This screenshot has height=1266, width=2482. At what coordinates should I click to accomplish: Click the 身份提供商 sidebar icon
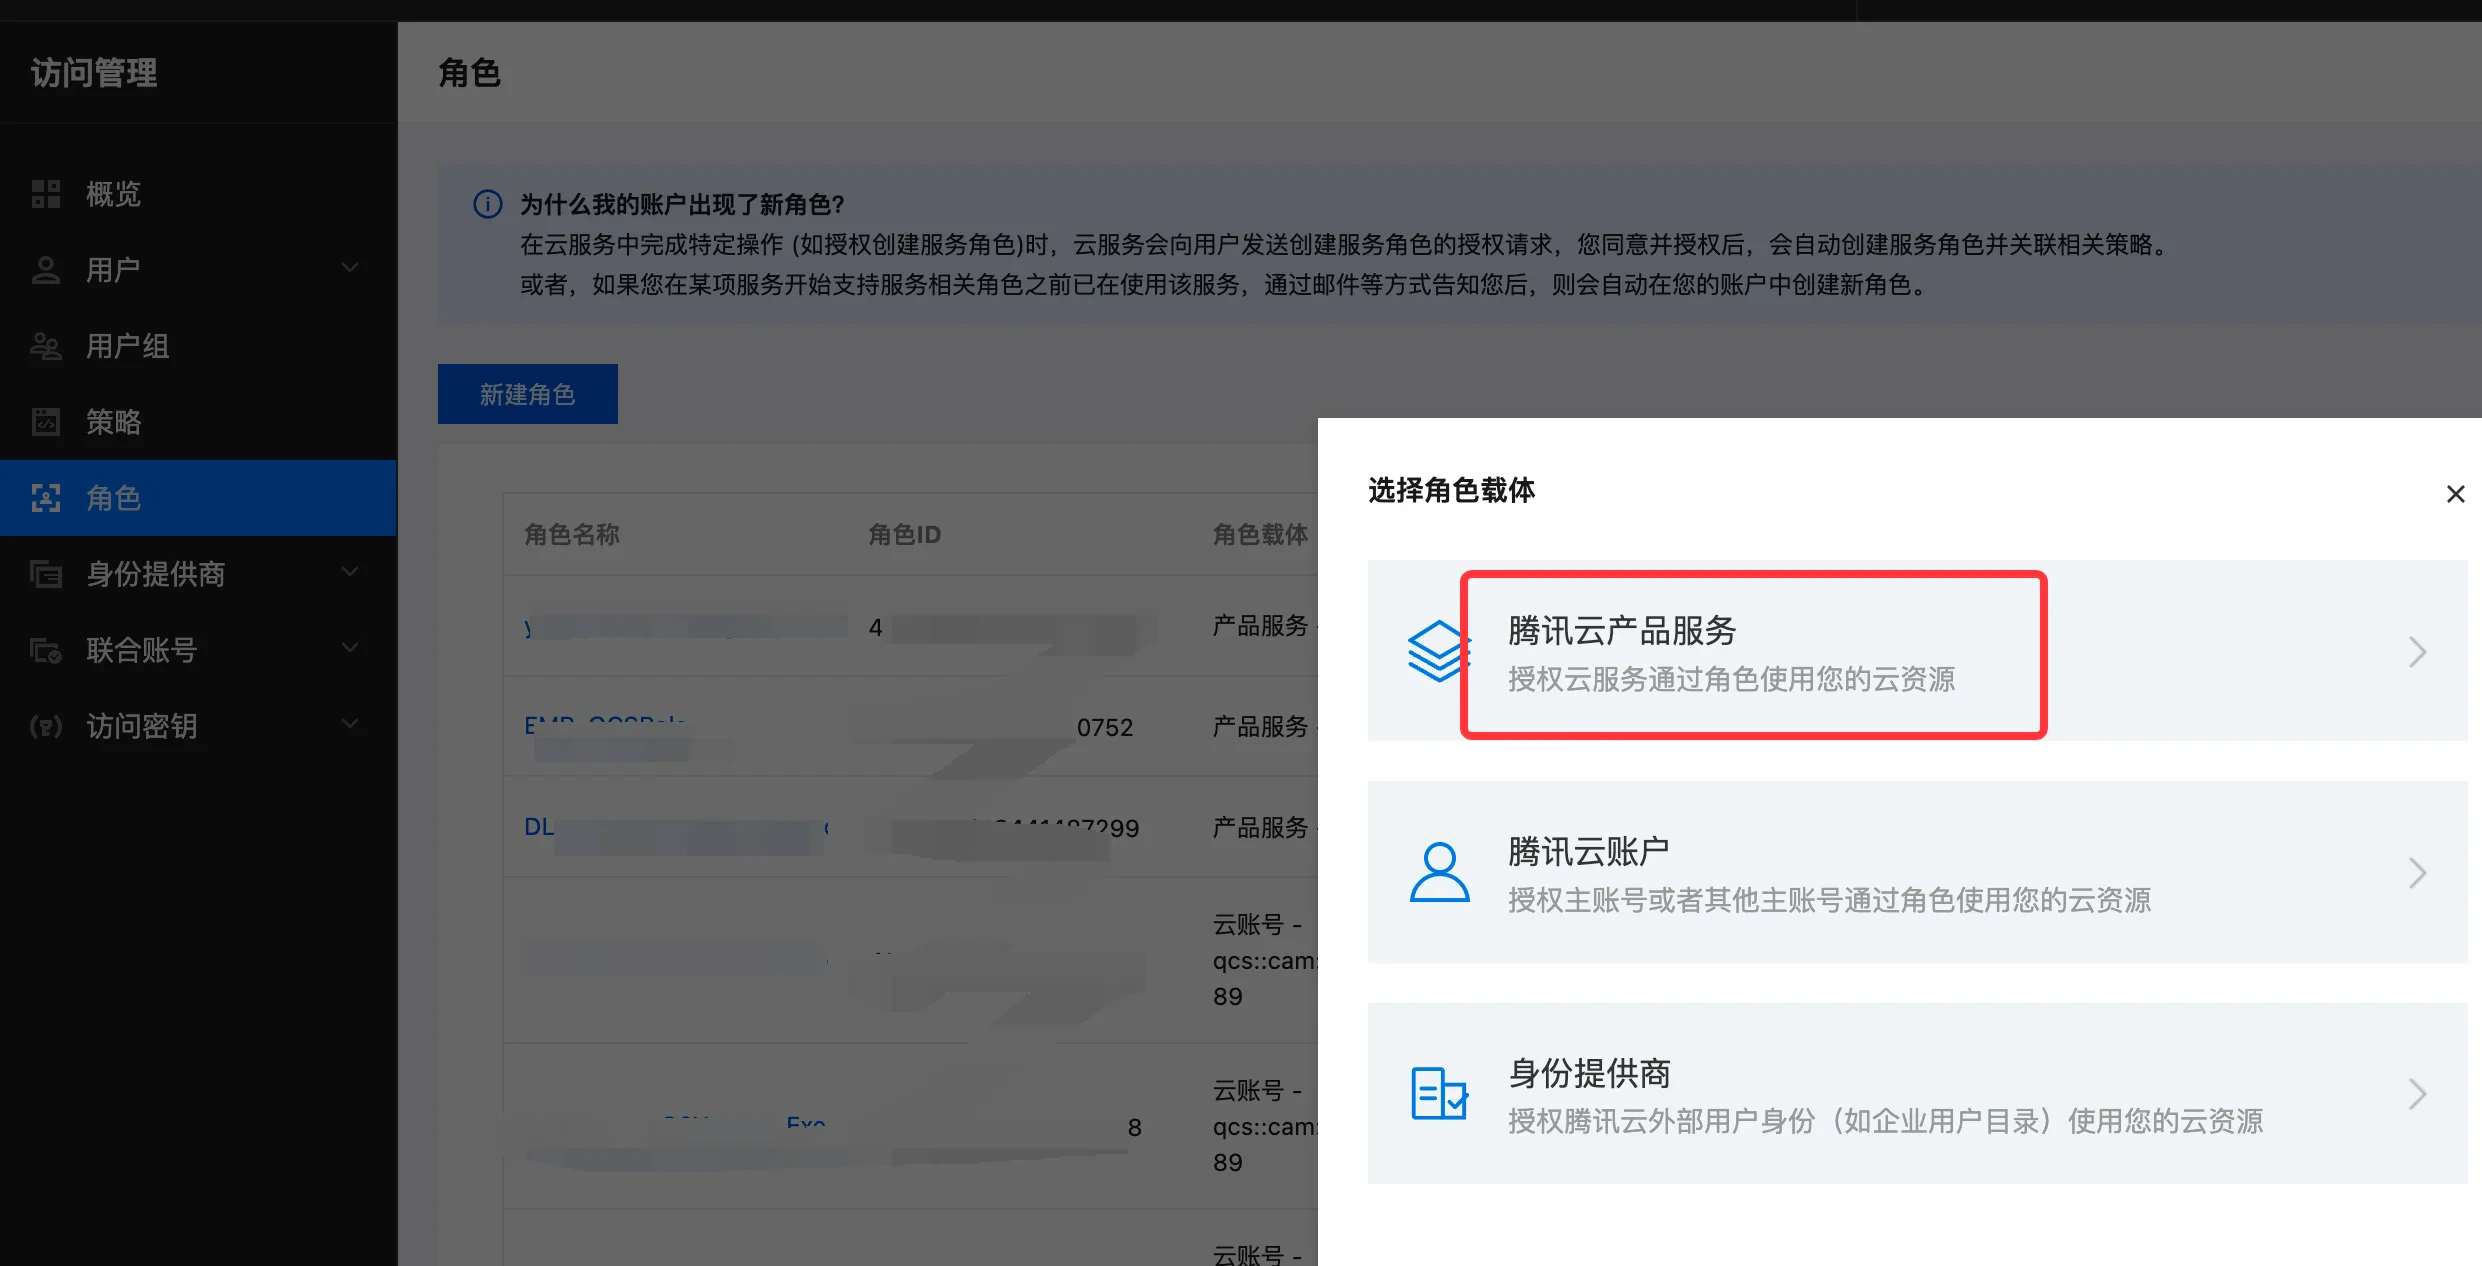tap(46, 574)
